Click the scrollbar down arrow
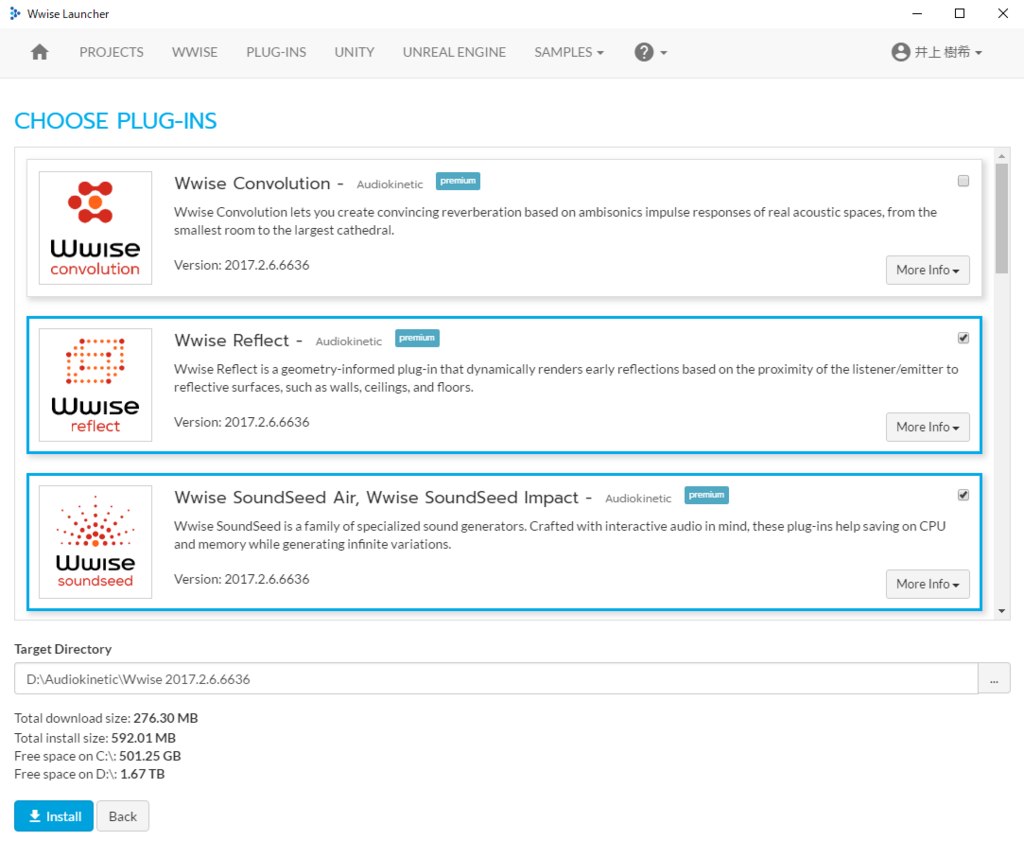Image resolution: width=1024 pixels, height=841 pixels. point(1002,611)
